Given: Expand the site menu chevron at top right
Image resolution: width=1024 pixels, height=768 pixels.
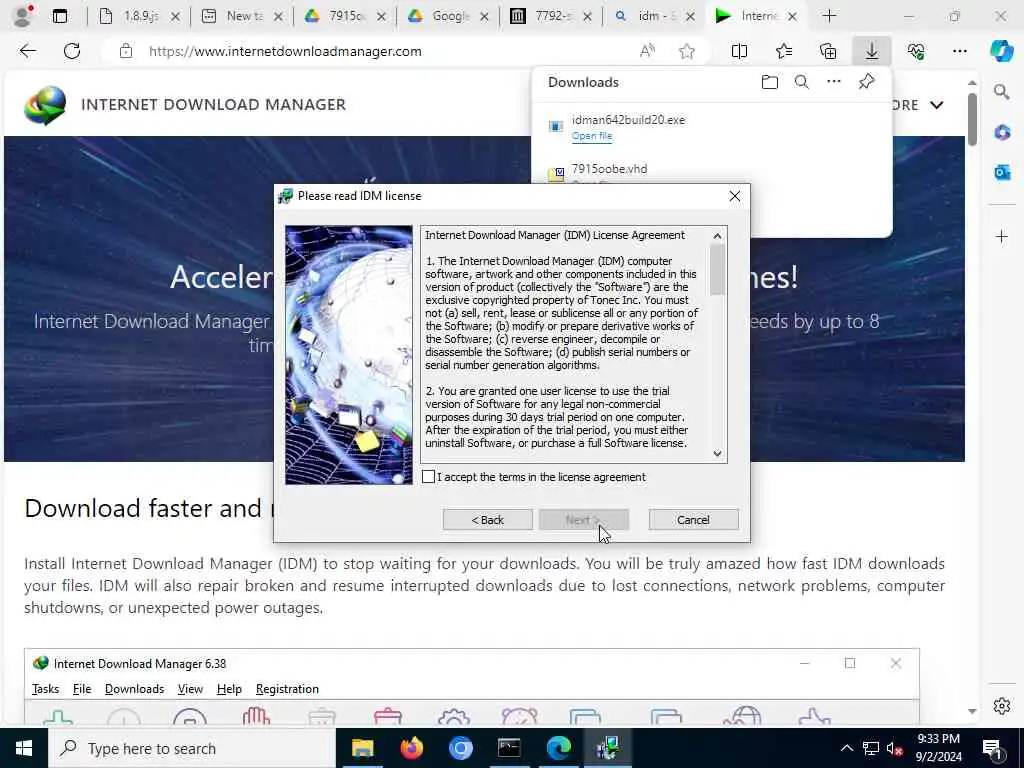Looking at the screenshot, I should [x=936, y=105].
